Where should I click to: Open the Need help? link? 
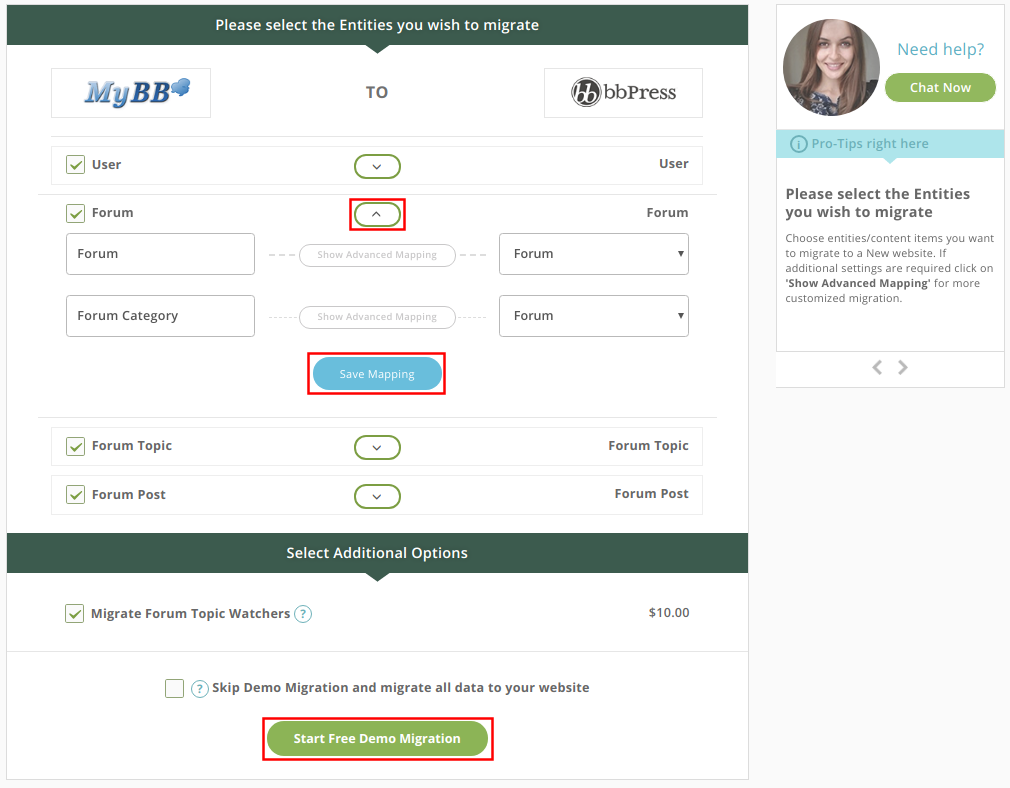pos(940,50)
